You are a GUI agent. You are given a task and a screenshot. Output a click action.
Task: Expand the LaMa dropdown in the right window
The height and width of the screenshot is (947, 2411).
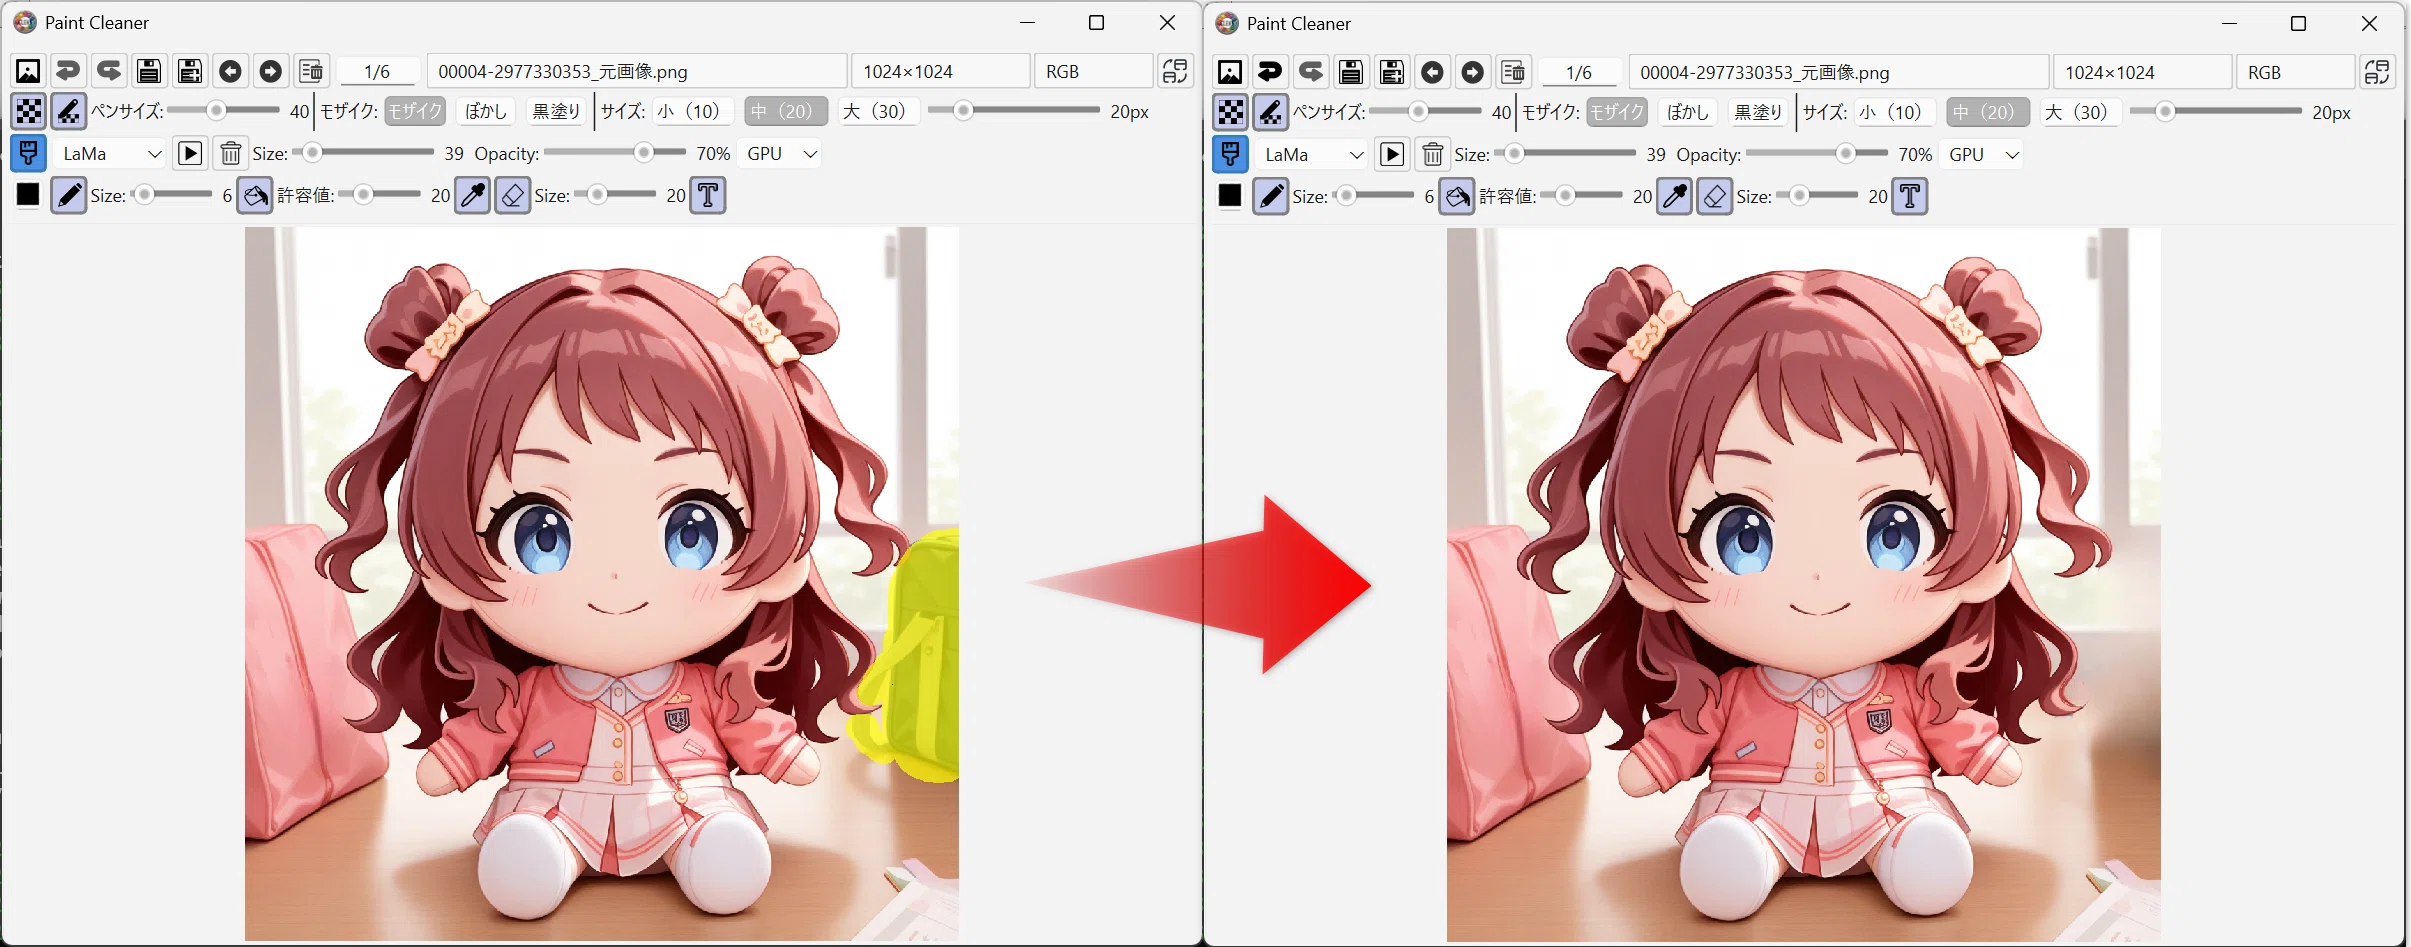click(x=1312, y=154)
